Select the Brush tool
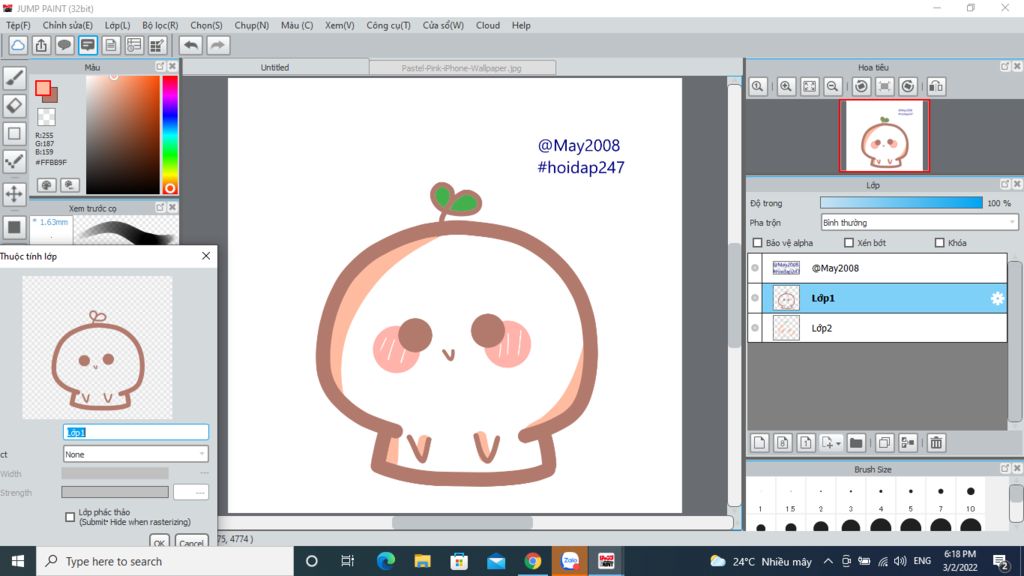The height and width of the screenshot is (576, 1024). (x=14, y=78)
